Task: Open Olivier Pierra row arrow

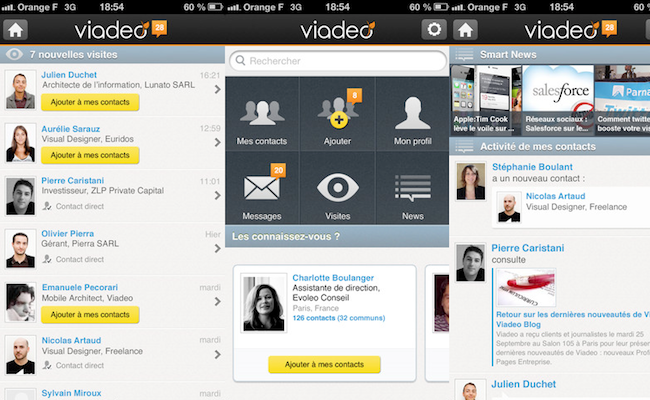Action: click(x=217, y=248)
